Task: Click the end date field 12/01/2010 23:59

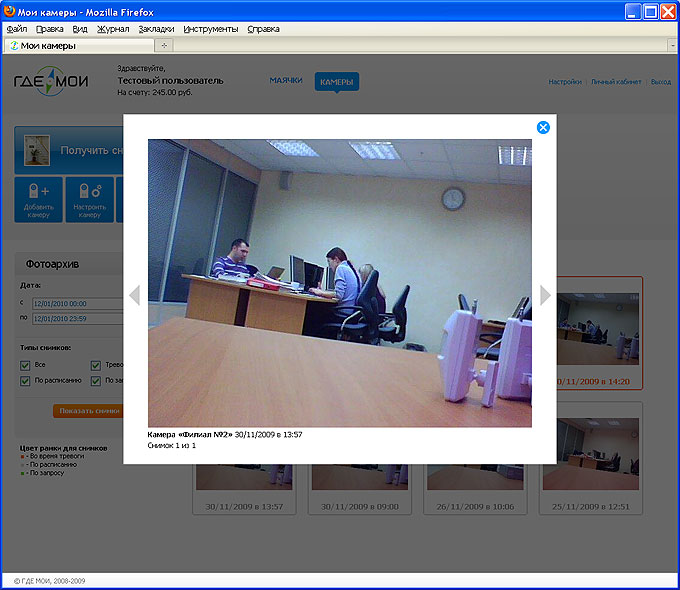Action: [x=78, y=318]
